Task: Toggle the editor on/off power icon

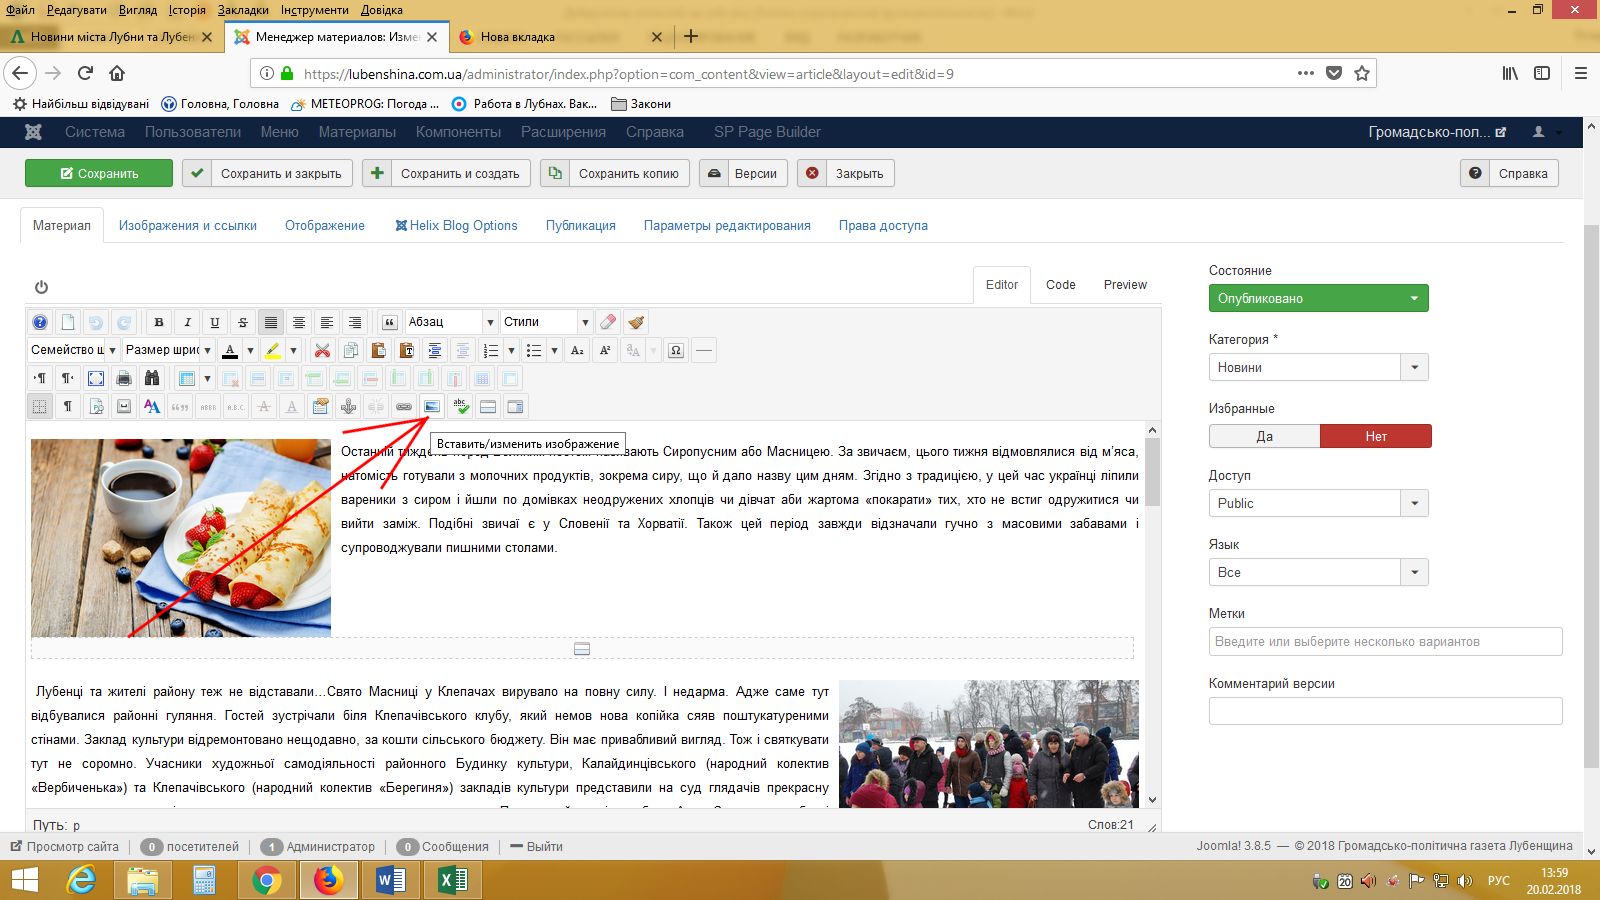Action: point(41,287)
